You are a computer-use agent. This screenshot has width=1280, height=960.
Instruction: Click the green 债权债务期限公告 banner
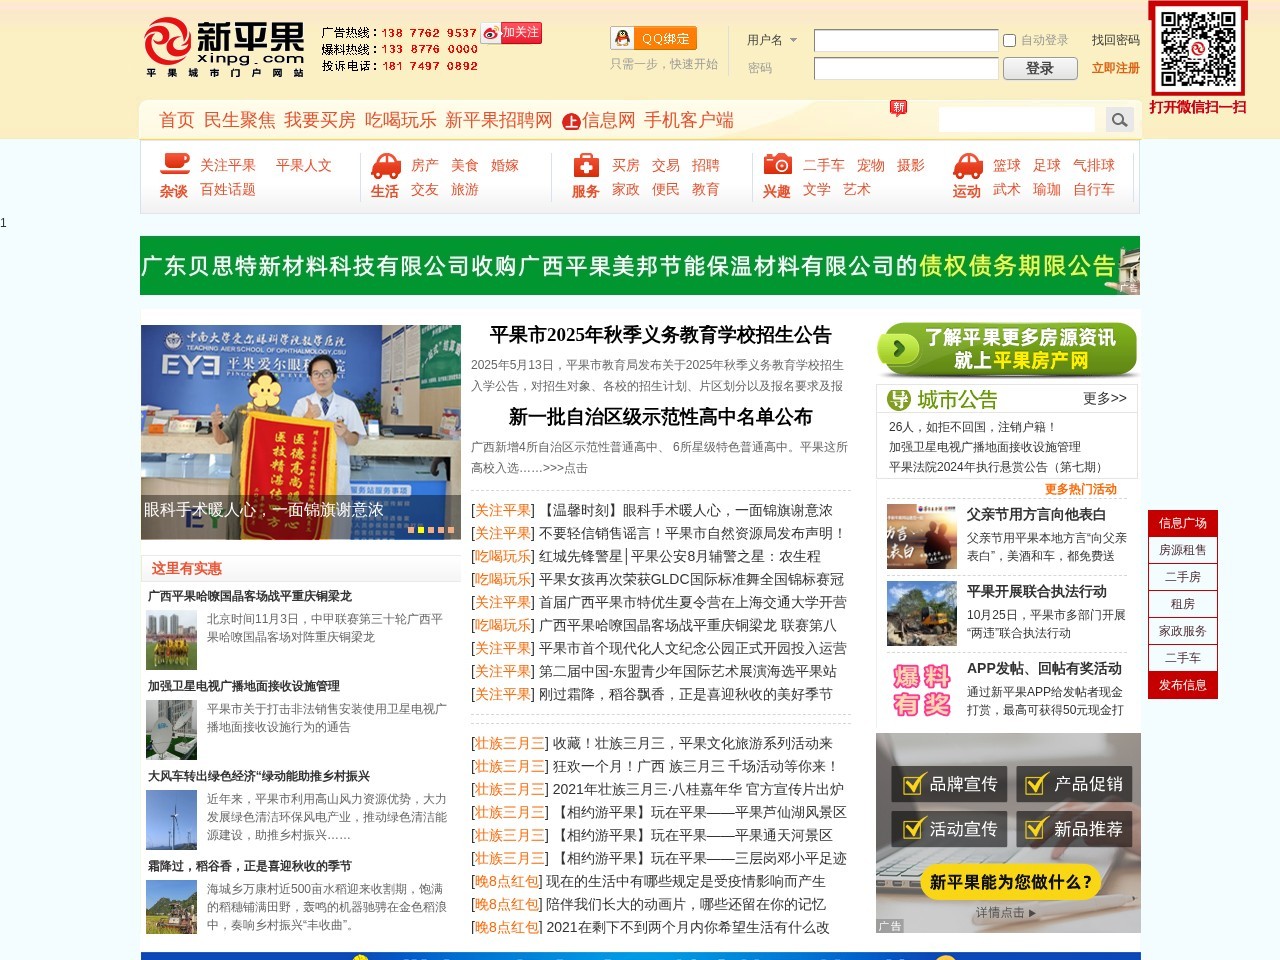[640, 265]
